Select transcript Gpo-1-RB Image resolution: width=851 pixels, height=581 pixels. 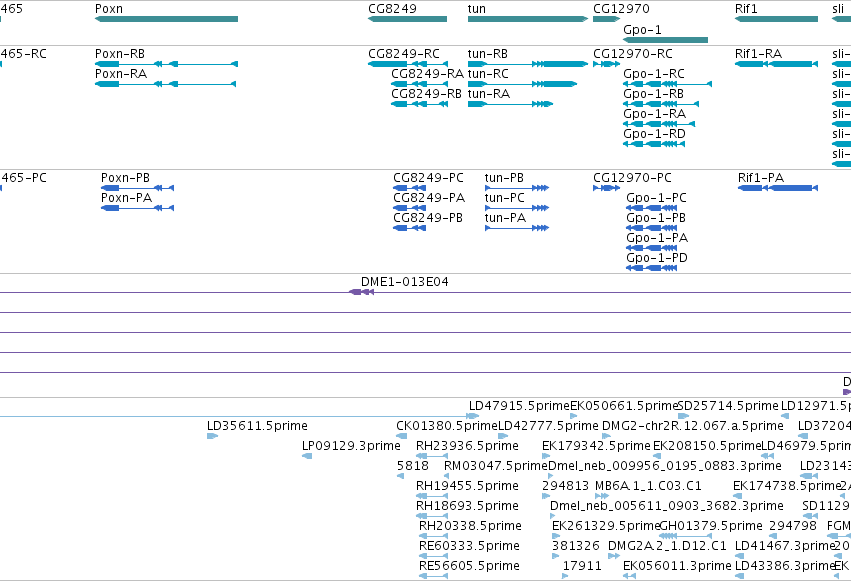[x=661, y=104]
